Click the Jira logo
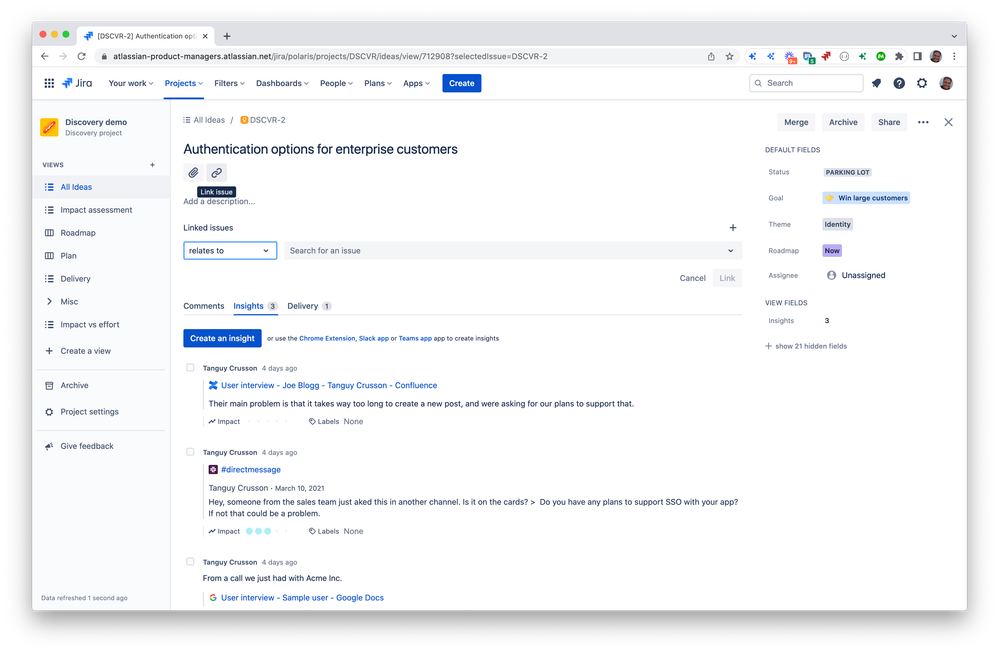The image size is (999, 653). (77, 83)
